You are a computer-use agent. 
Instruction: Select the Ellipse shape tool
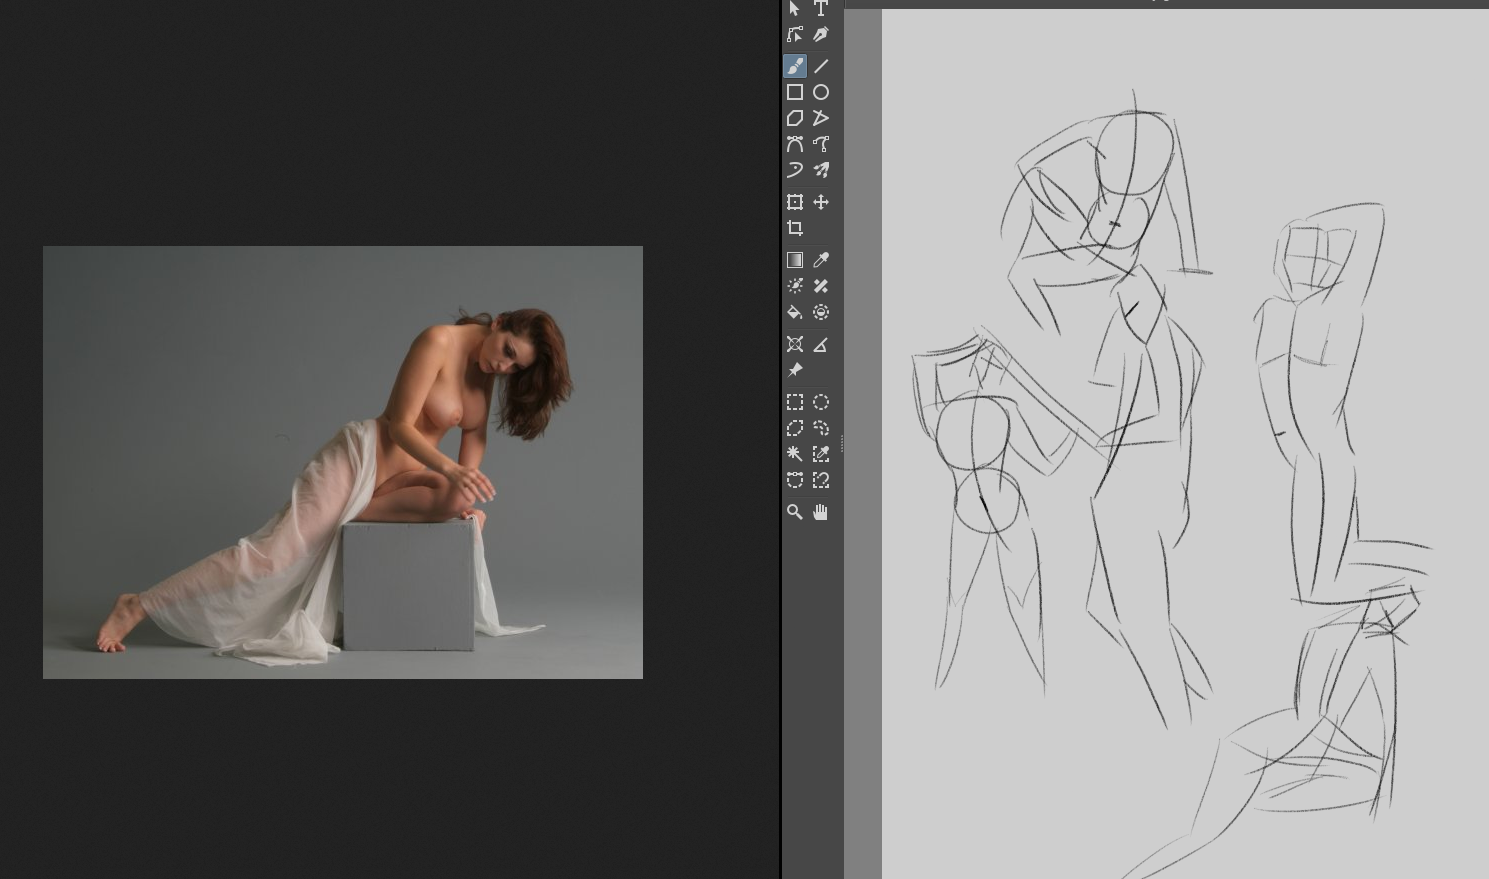click(x=821, y=92)
